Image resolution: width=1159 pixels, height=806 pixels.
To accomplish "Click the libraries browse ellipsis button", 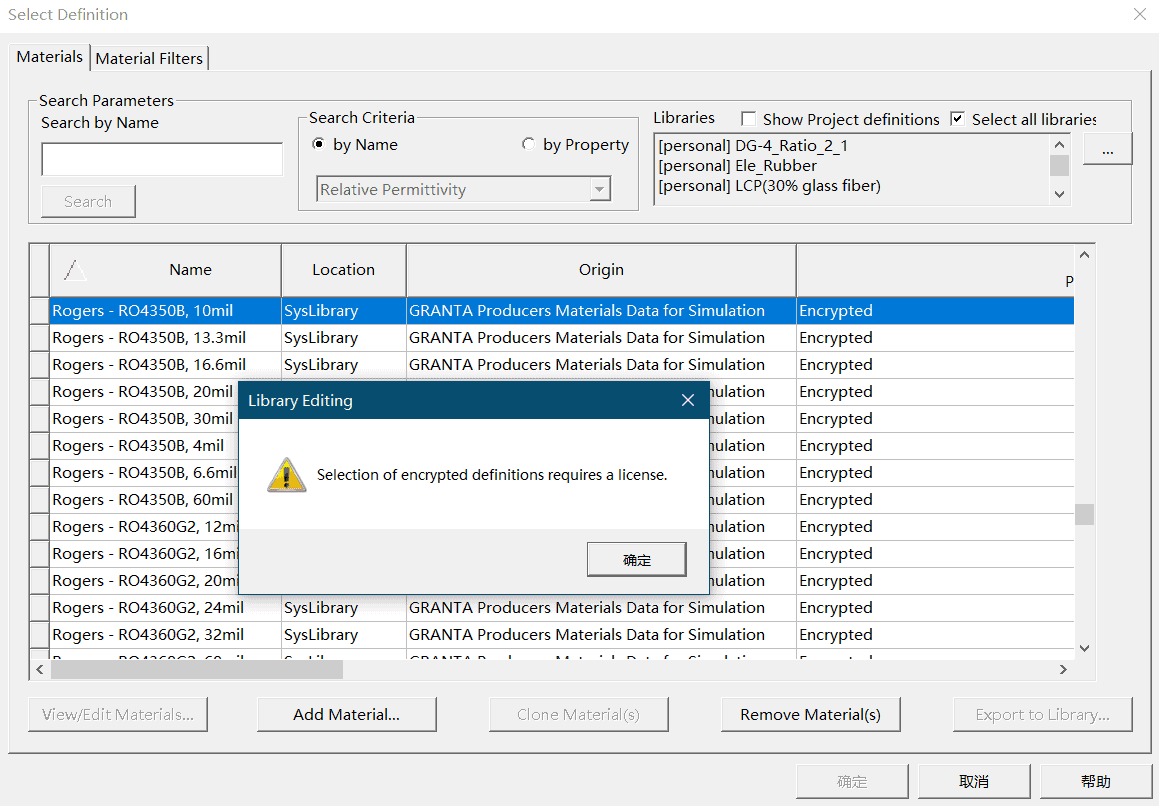I will [1107, 149].
